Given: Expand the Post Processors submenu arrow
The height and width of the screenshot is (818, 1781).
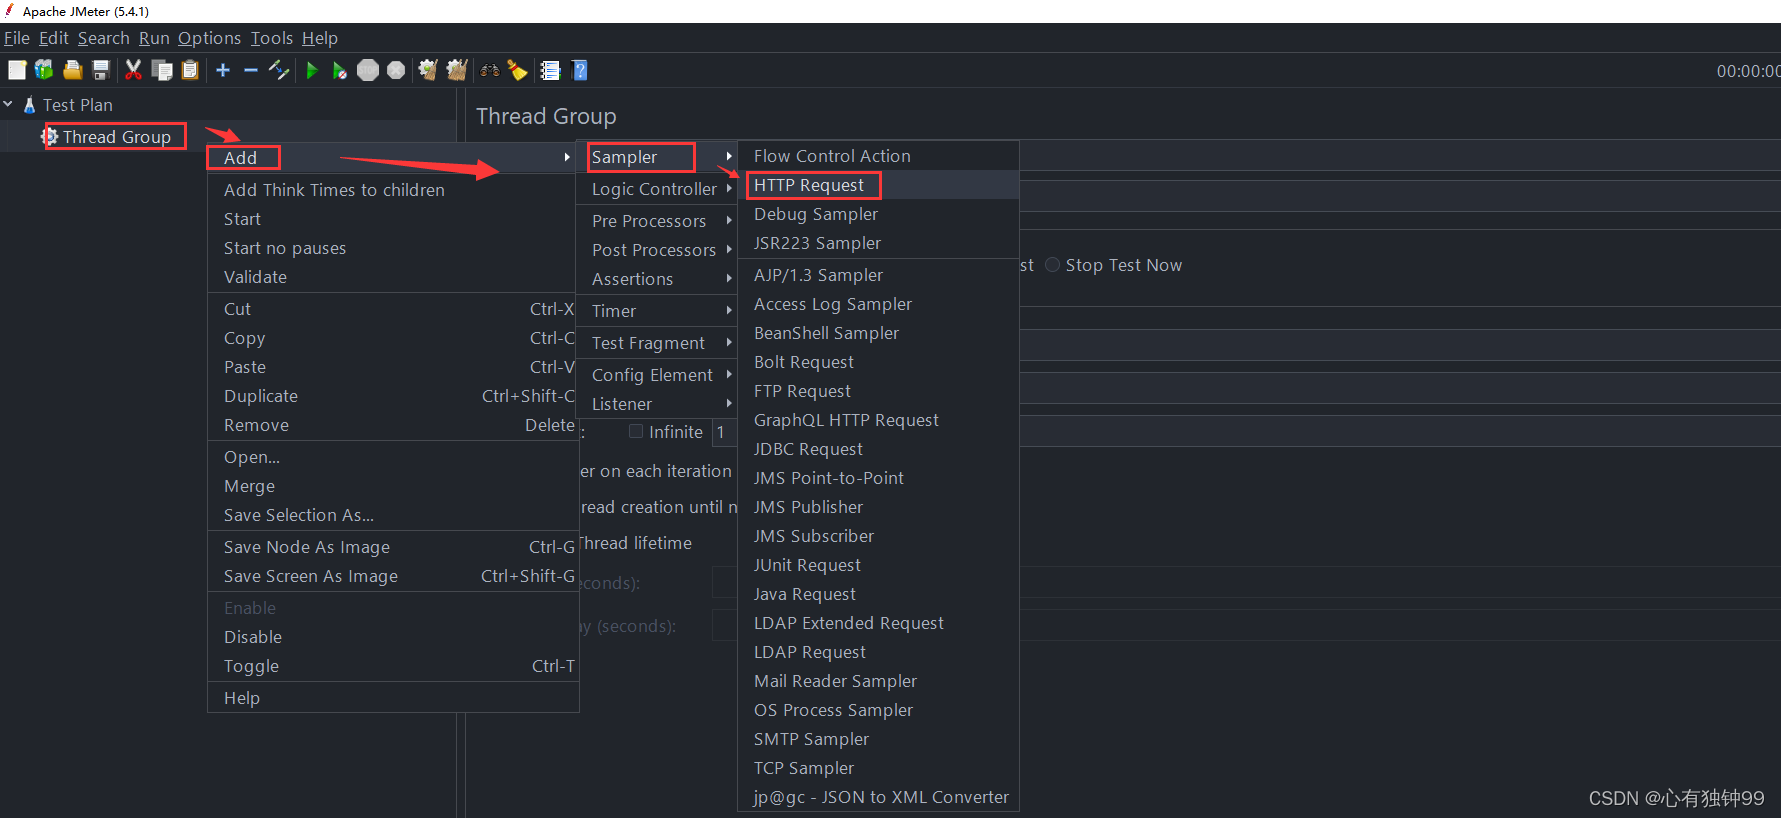Looking at the screenshot, I should click(729, 250).
